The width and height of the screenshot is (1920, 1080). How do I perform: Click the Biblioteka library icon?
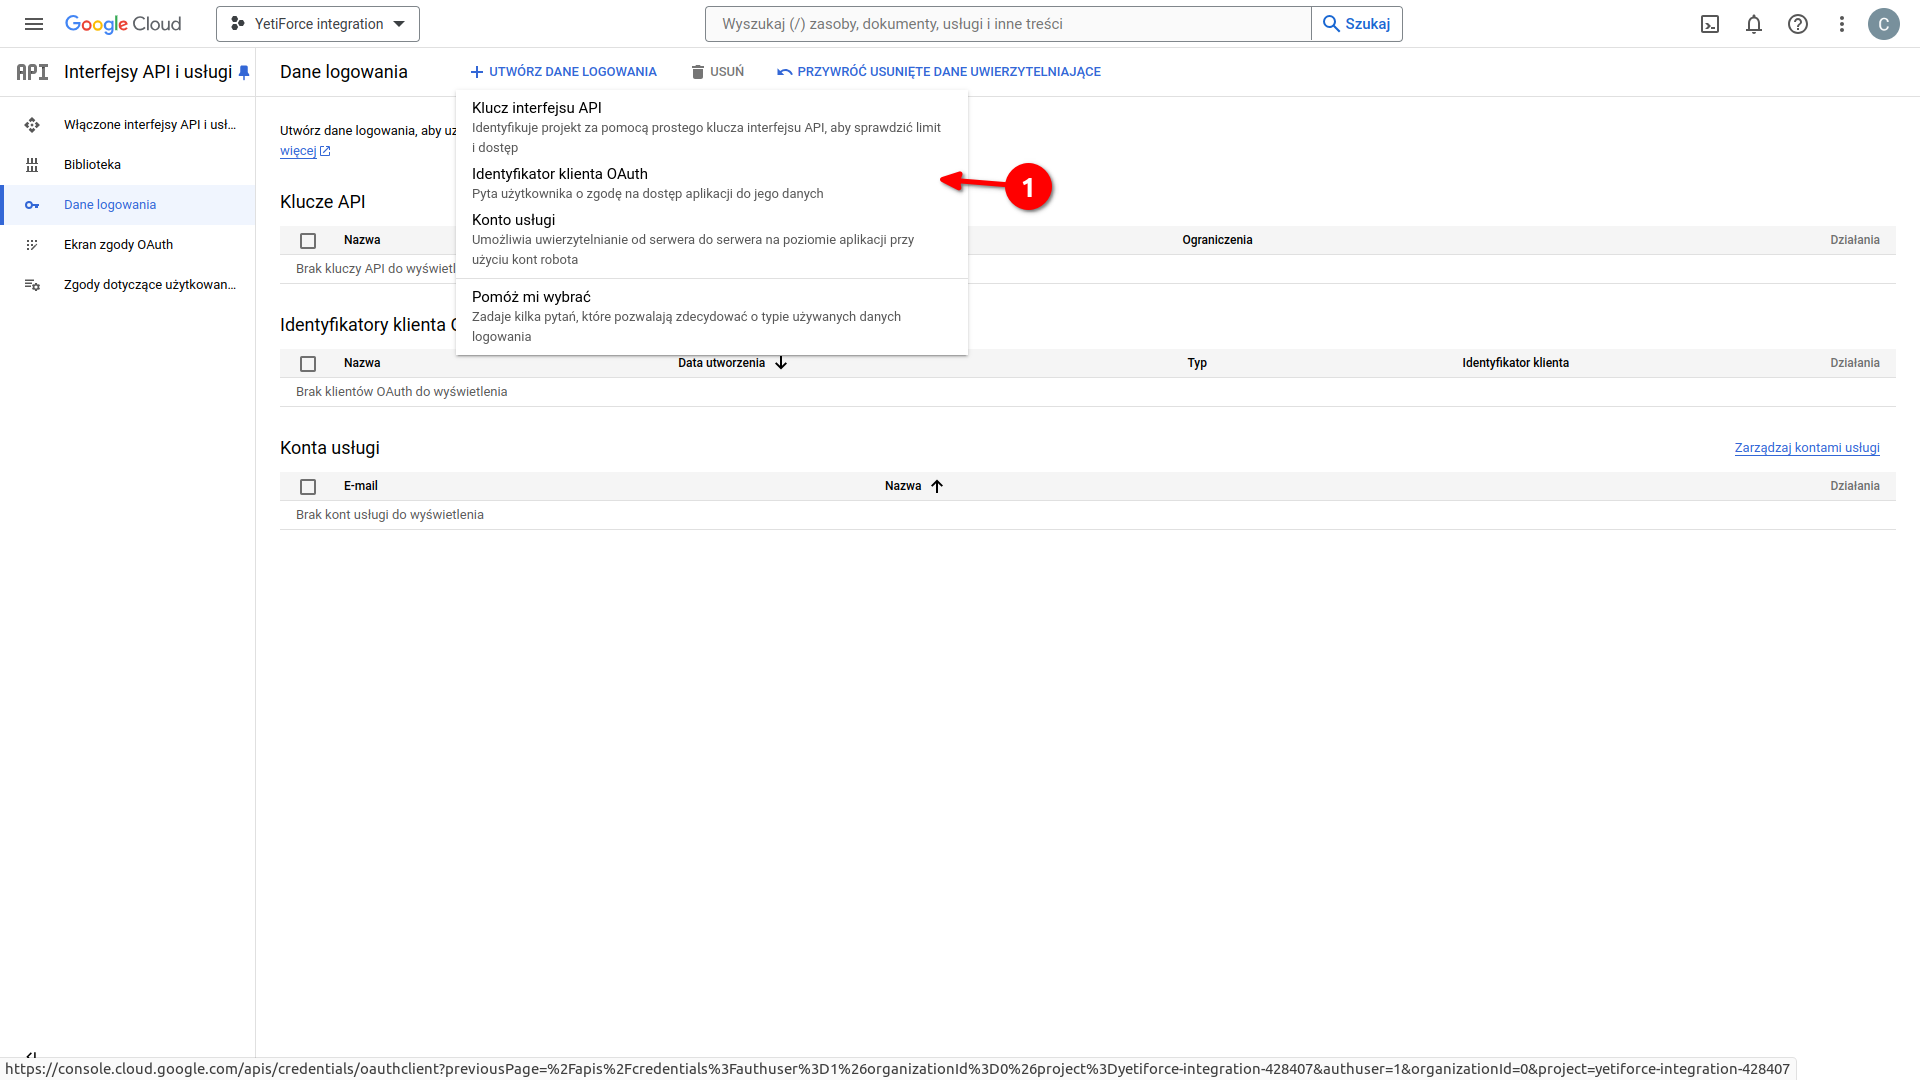[32, 165]
